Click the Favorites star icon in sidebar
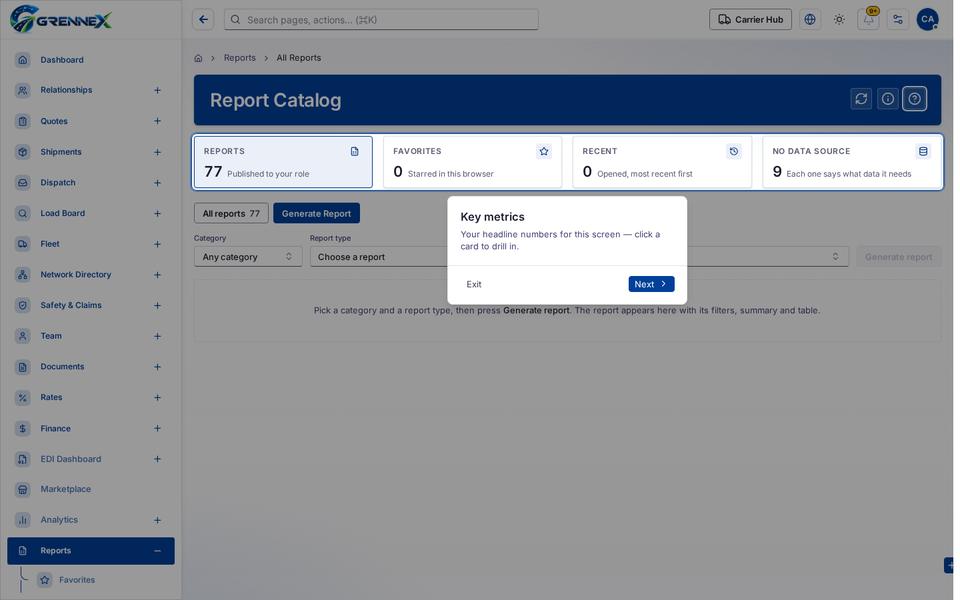The width and height of the screenshot is (960, 600). pos(45,580)
